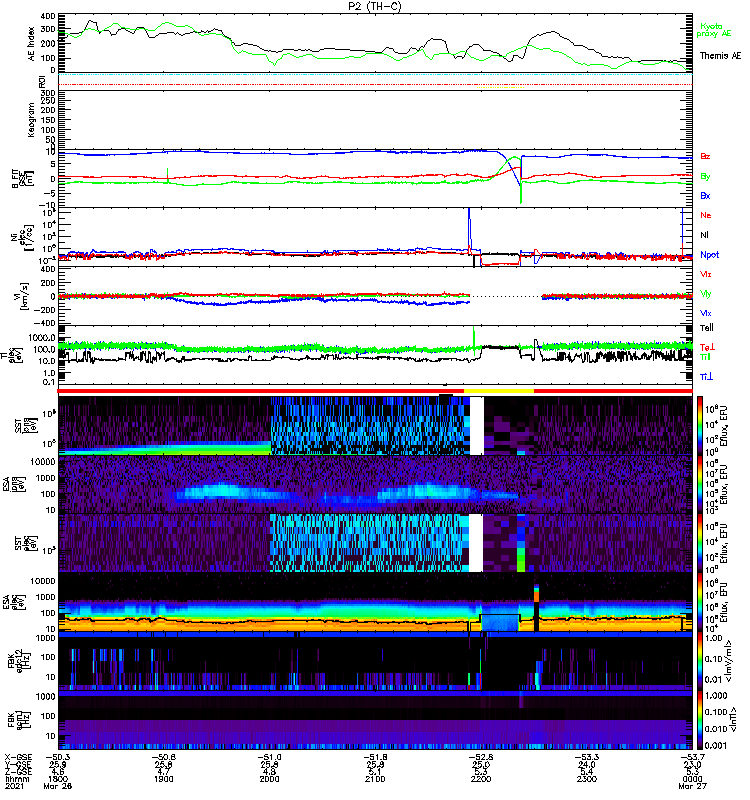Click the AE Index axis label
This screenshot has height=800, width=750.
pos(32,44)
